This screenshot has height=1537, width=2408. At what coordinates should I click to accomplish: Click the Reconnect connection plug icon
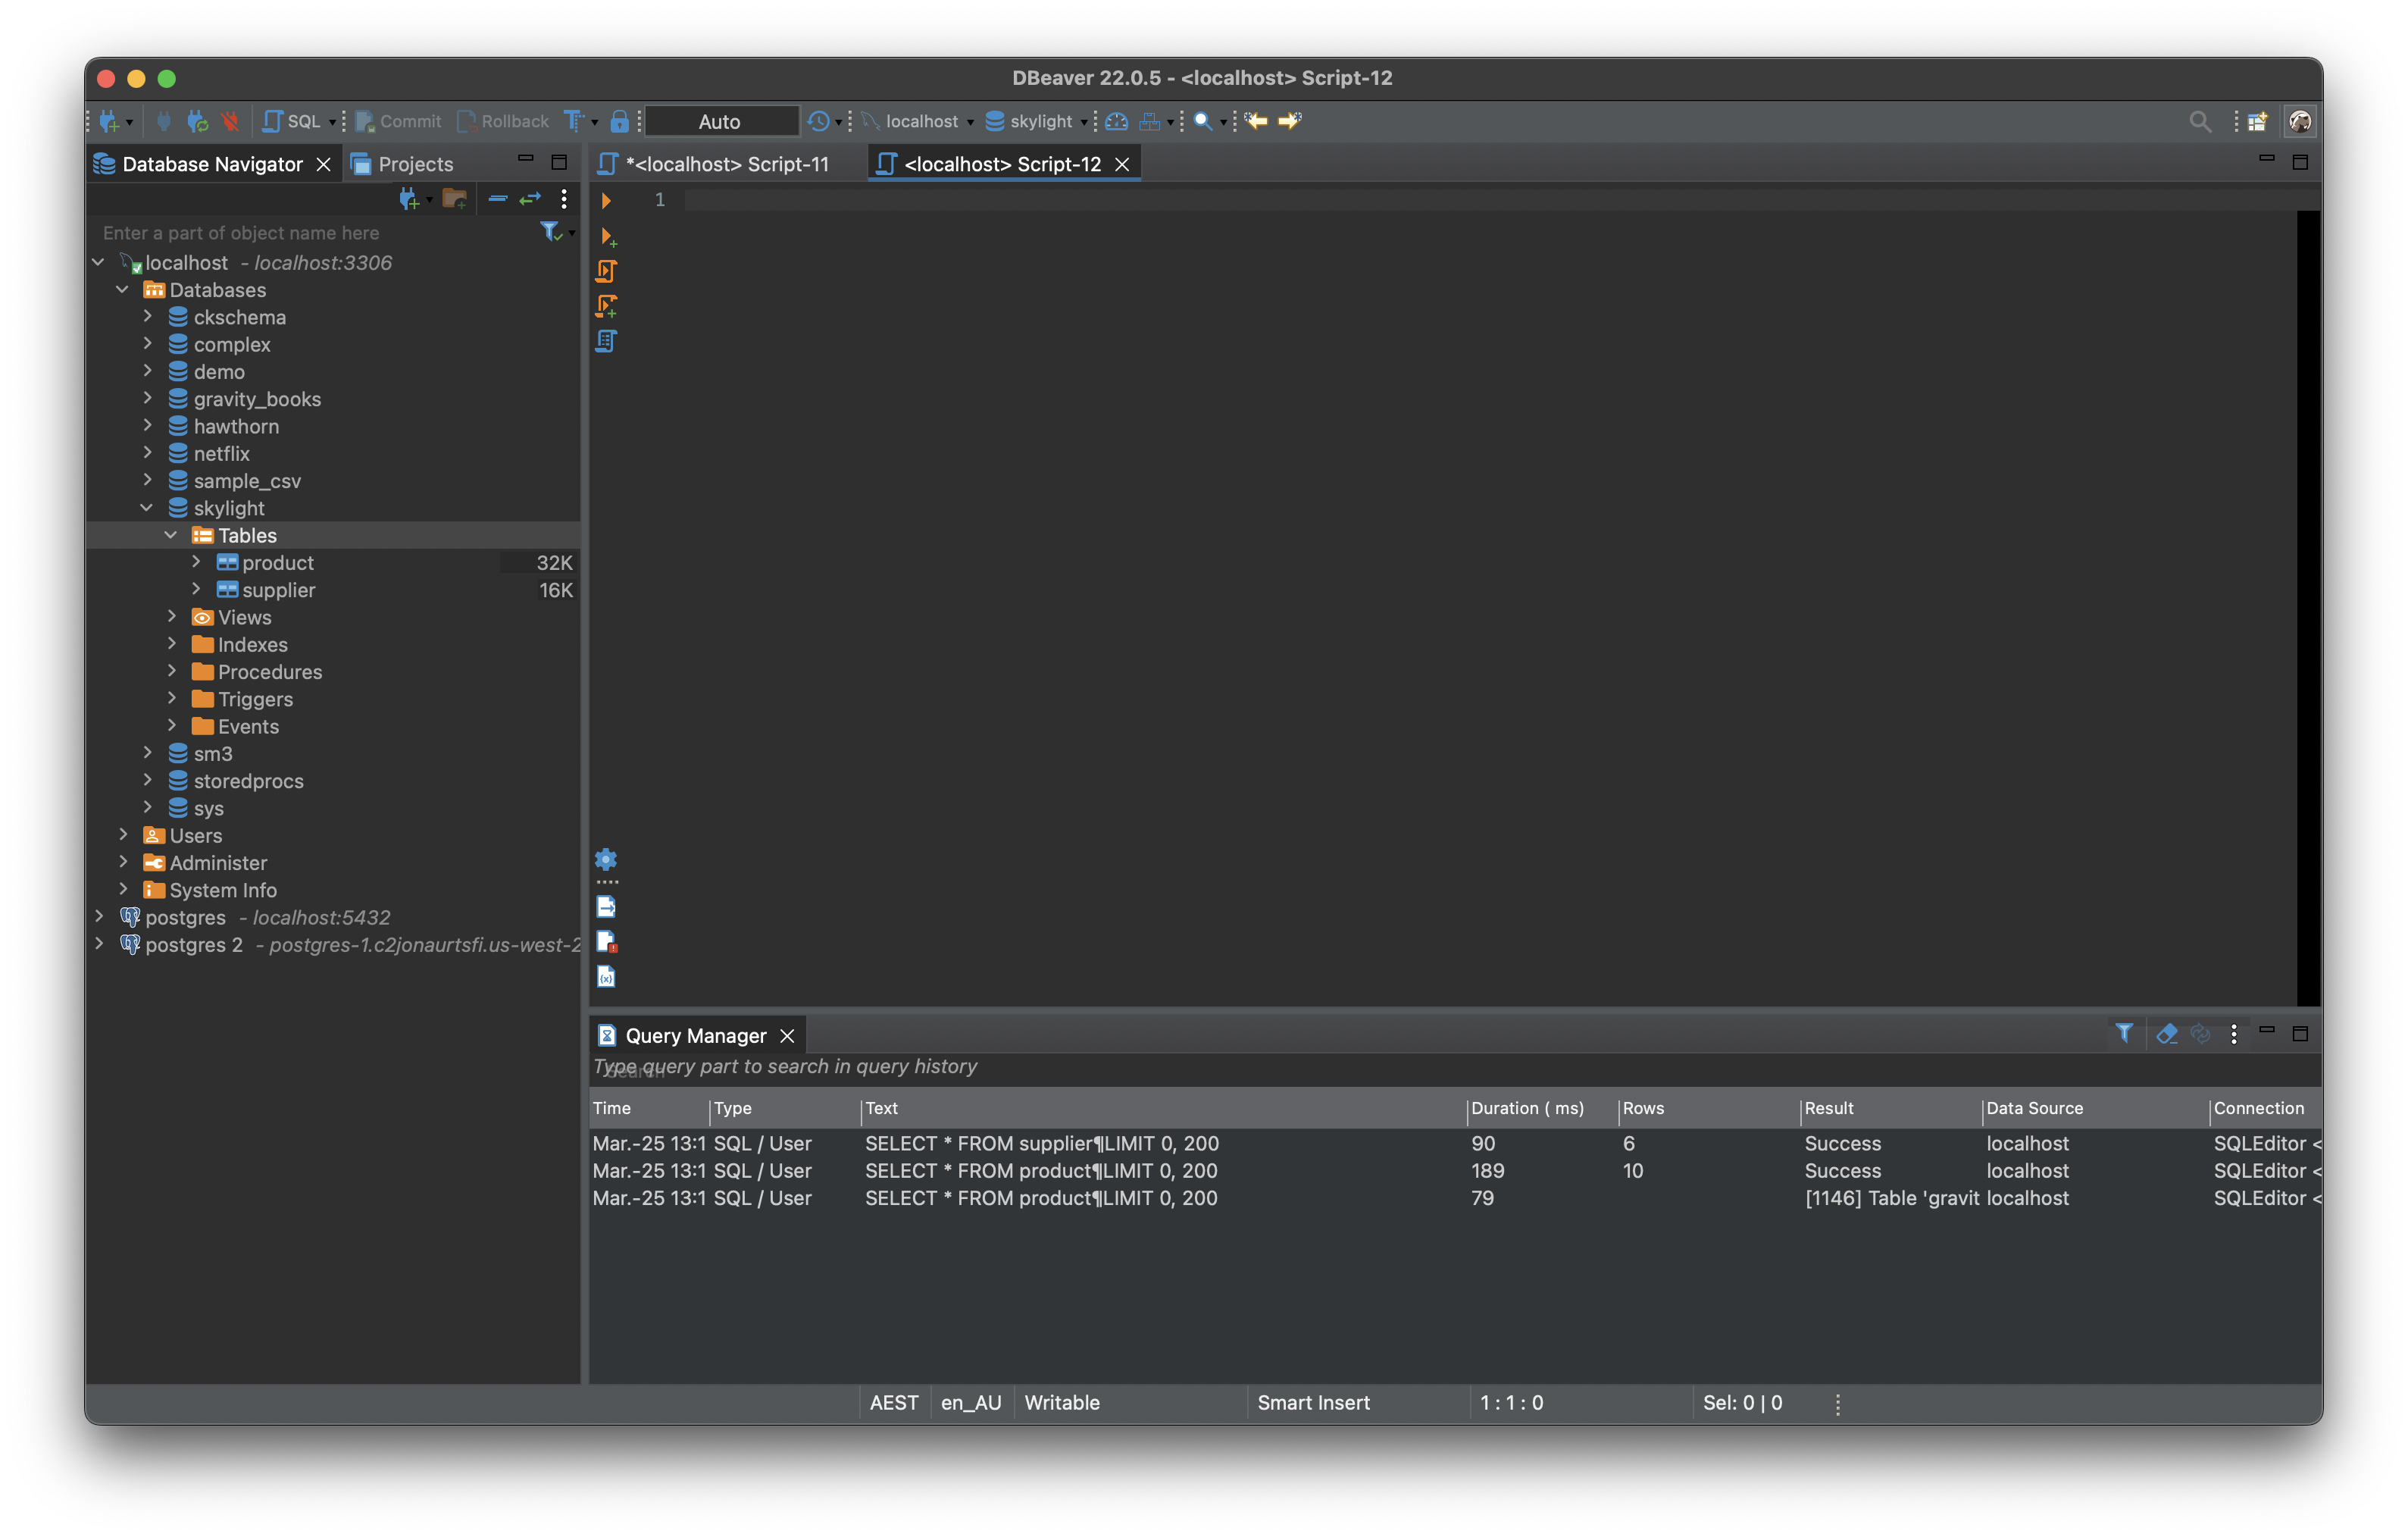pos(197,122)
